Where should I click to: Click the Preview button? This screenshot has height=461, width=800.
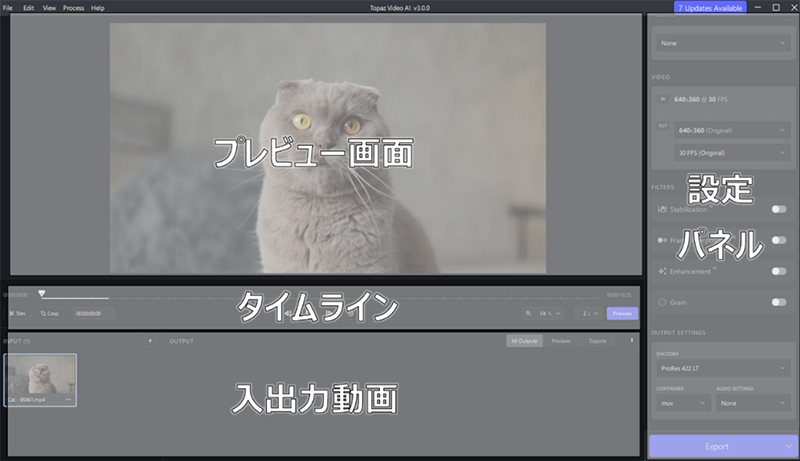(x=622, y=313)
